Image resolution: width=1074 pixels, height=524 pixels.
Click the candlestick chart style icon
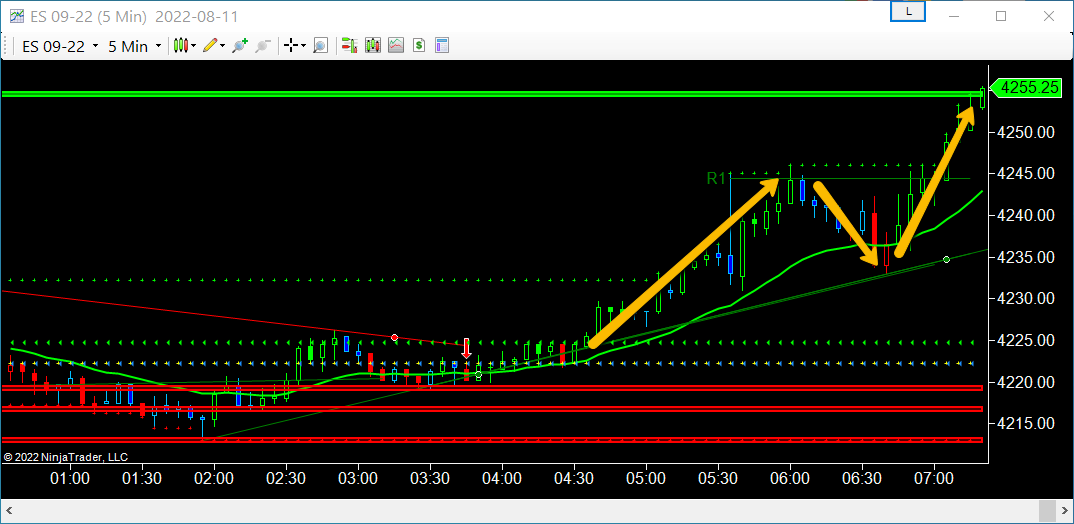pyautogui.click(x=181, y=46)
